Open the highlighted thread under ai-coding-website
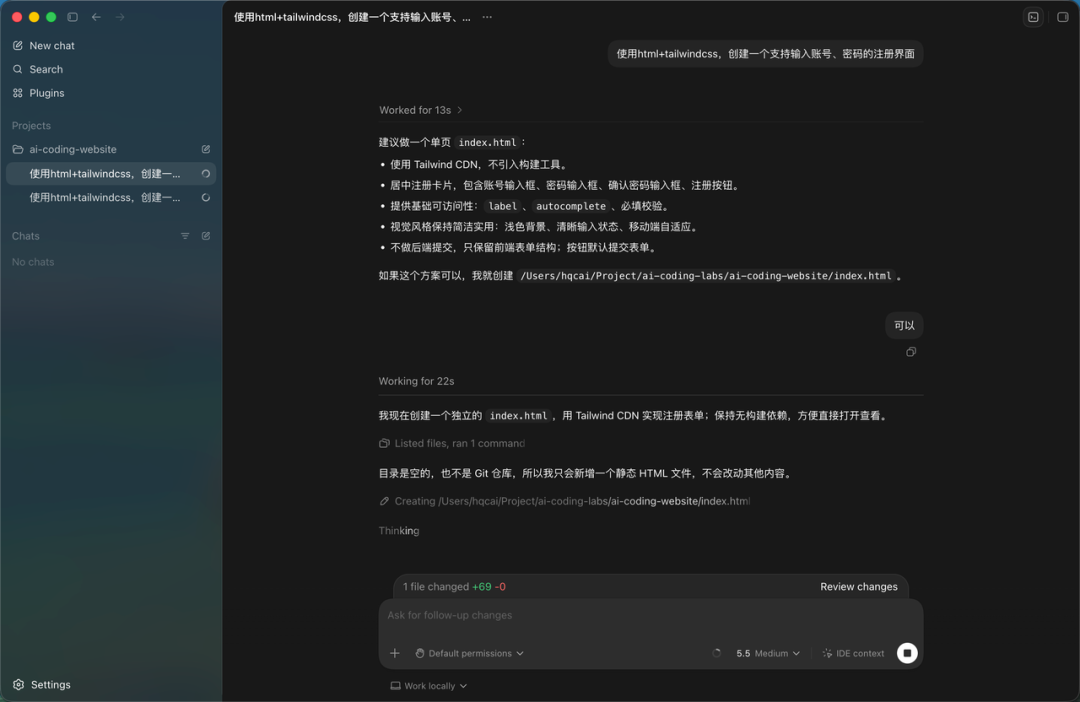This screenshot has height=702, width=1080. (111, 174)
